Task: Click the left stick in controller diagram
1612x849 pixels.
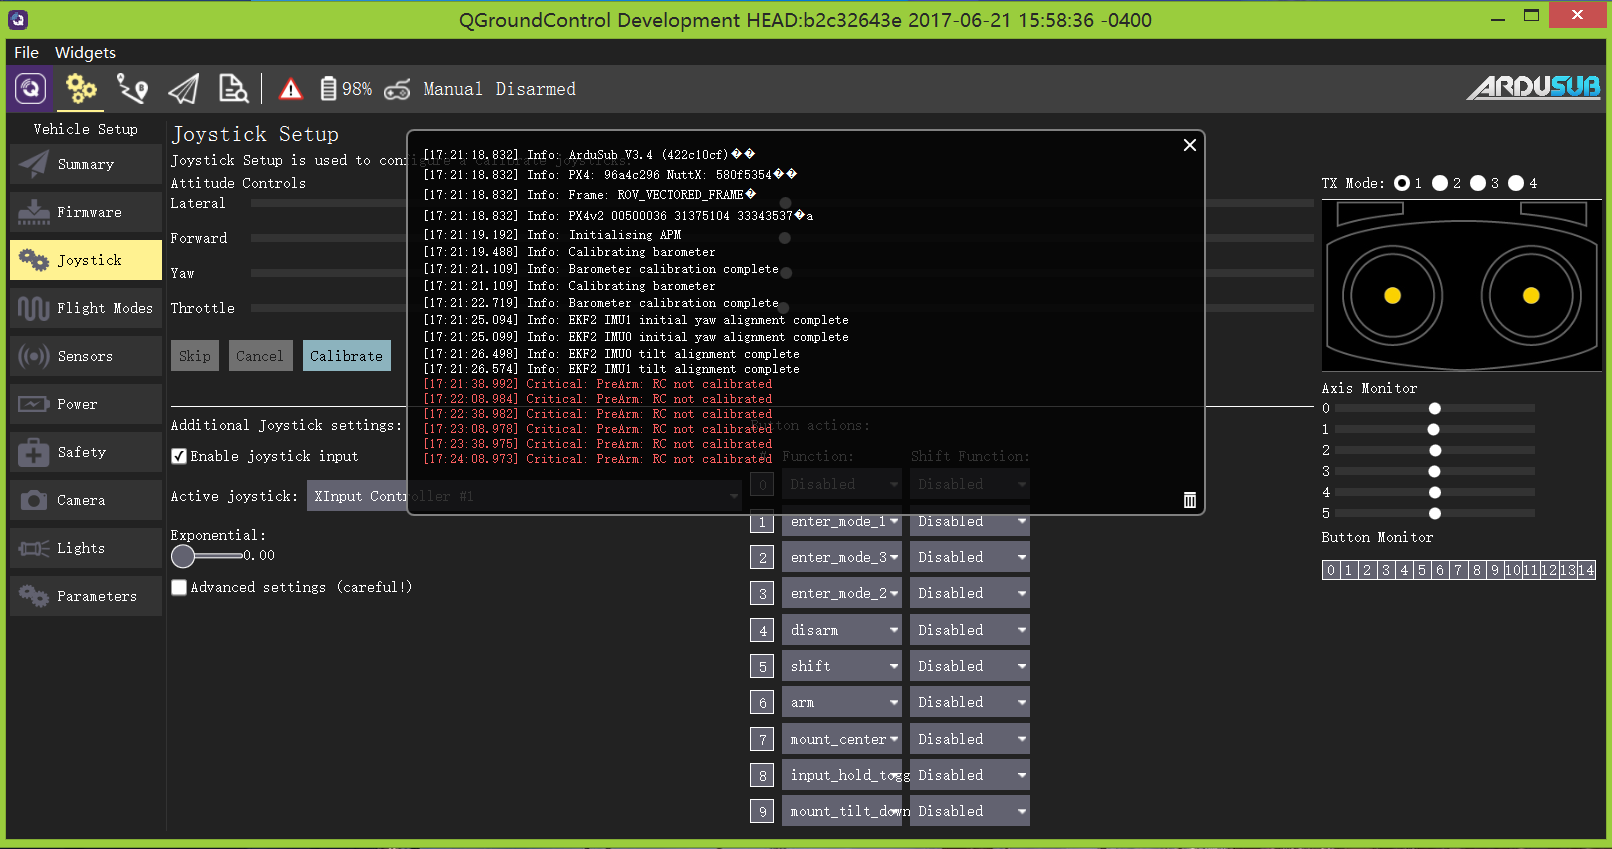Action: (1392, 296)
